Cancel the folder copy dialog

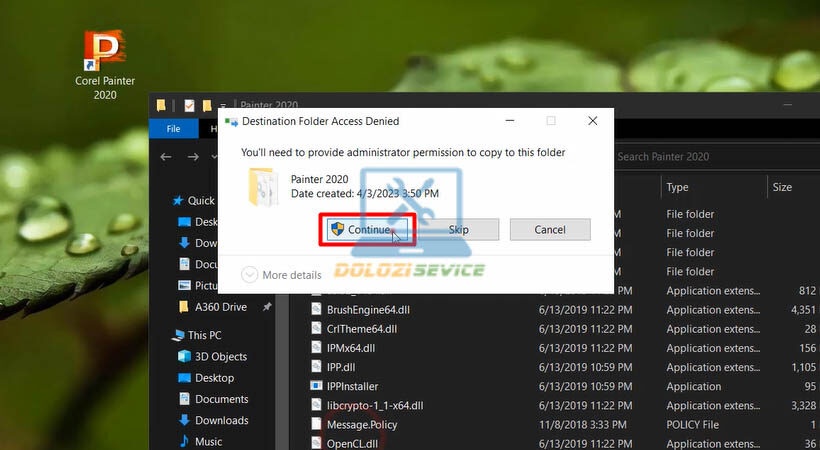(x=550, y=229)
